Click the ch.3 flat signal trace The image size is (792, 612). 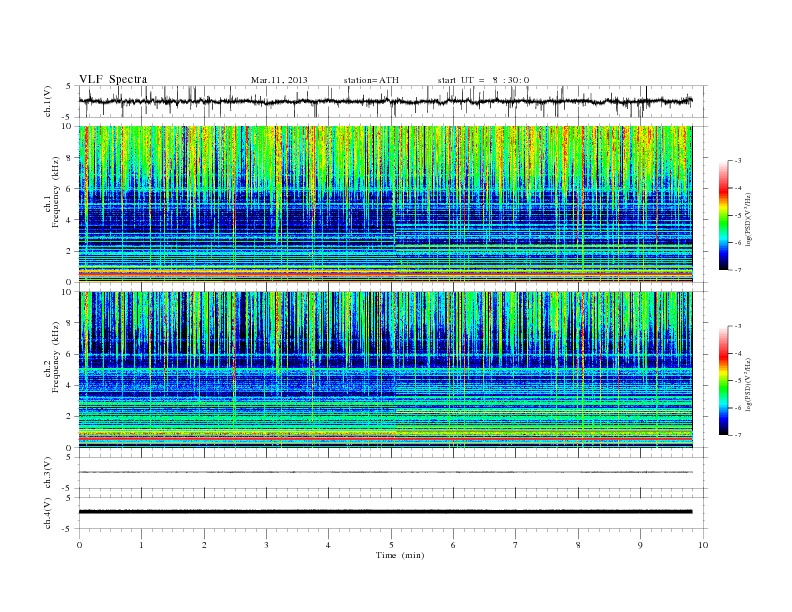[x=385, y=472]
